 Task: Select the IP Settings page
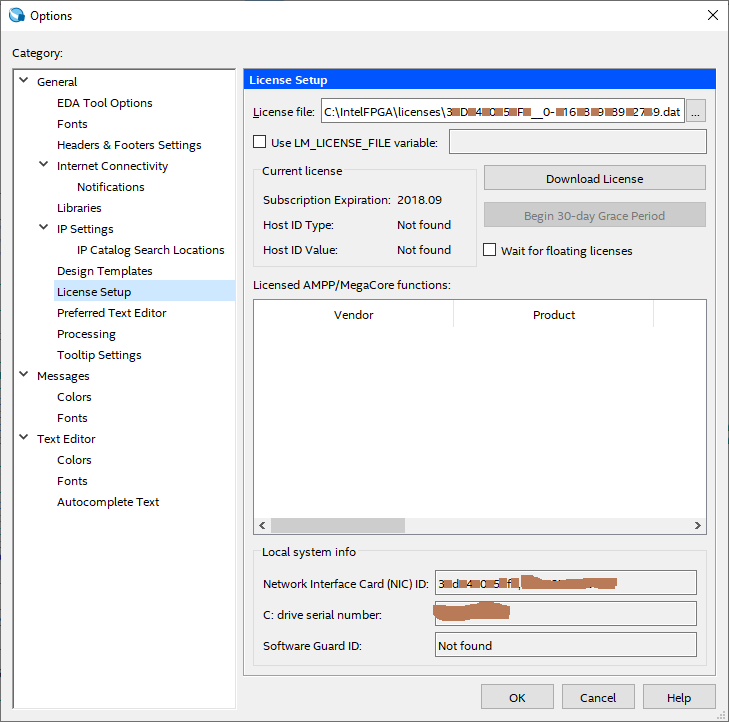point(85,229)
